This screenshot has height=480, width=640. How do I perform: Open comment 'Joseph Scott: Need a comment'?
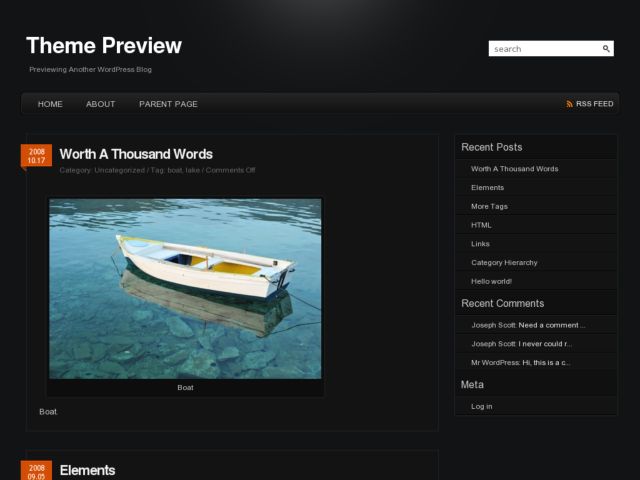[528, 325]
